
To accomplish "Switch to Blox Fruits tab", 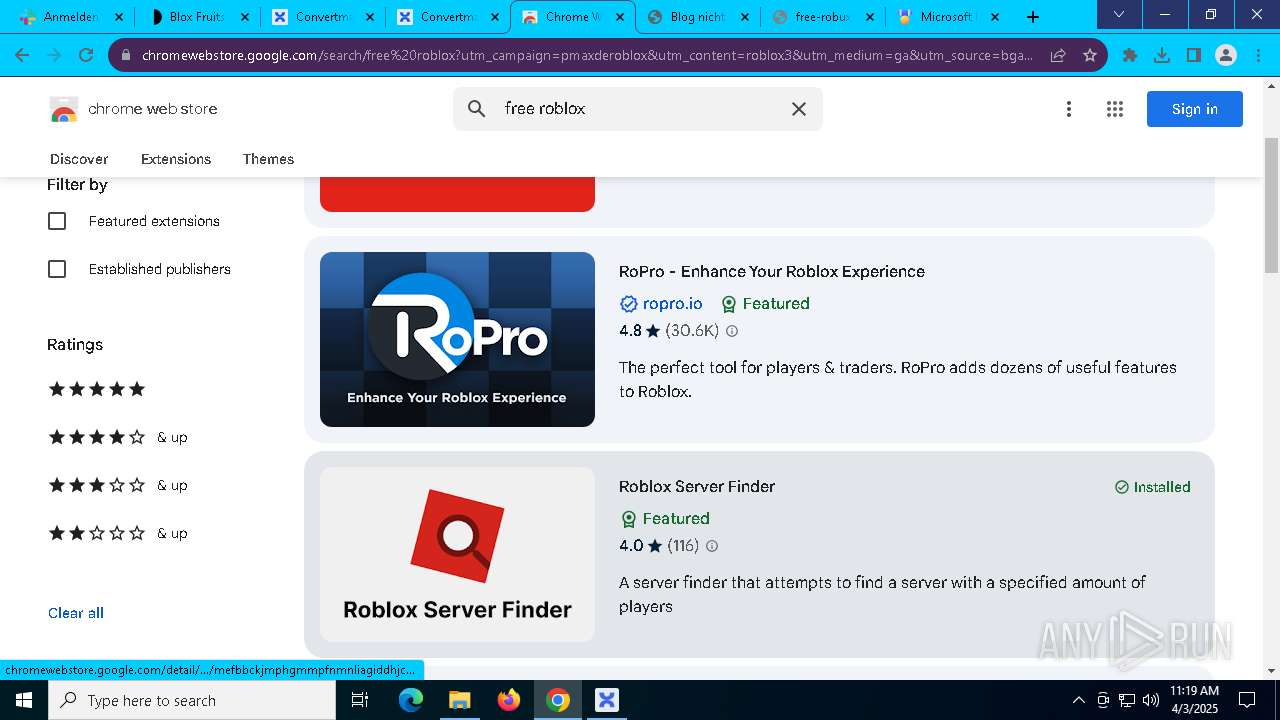I will (197, 17).
